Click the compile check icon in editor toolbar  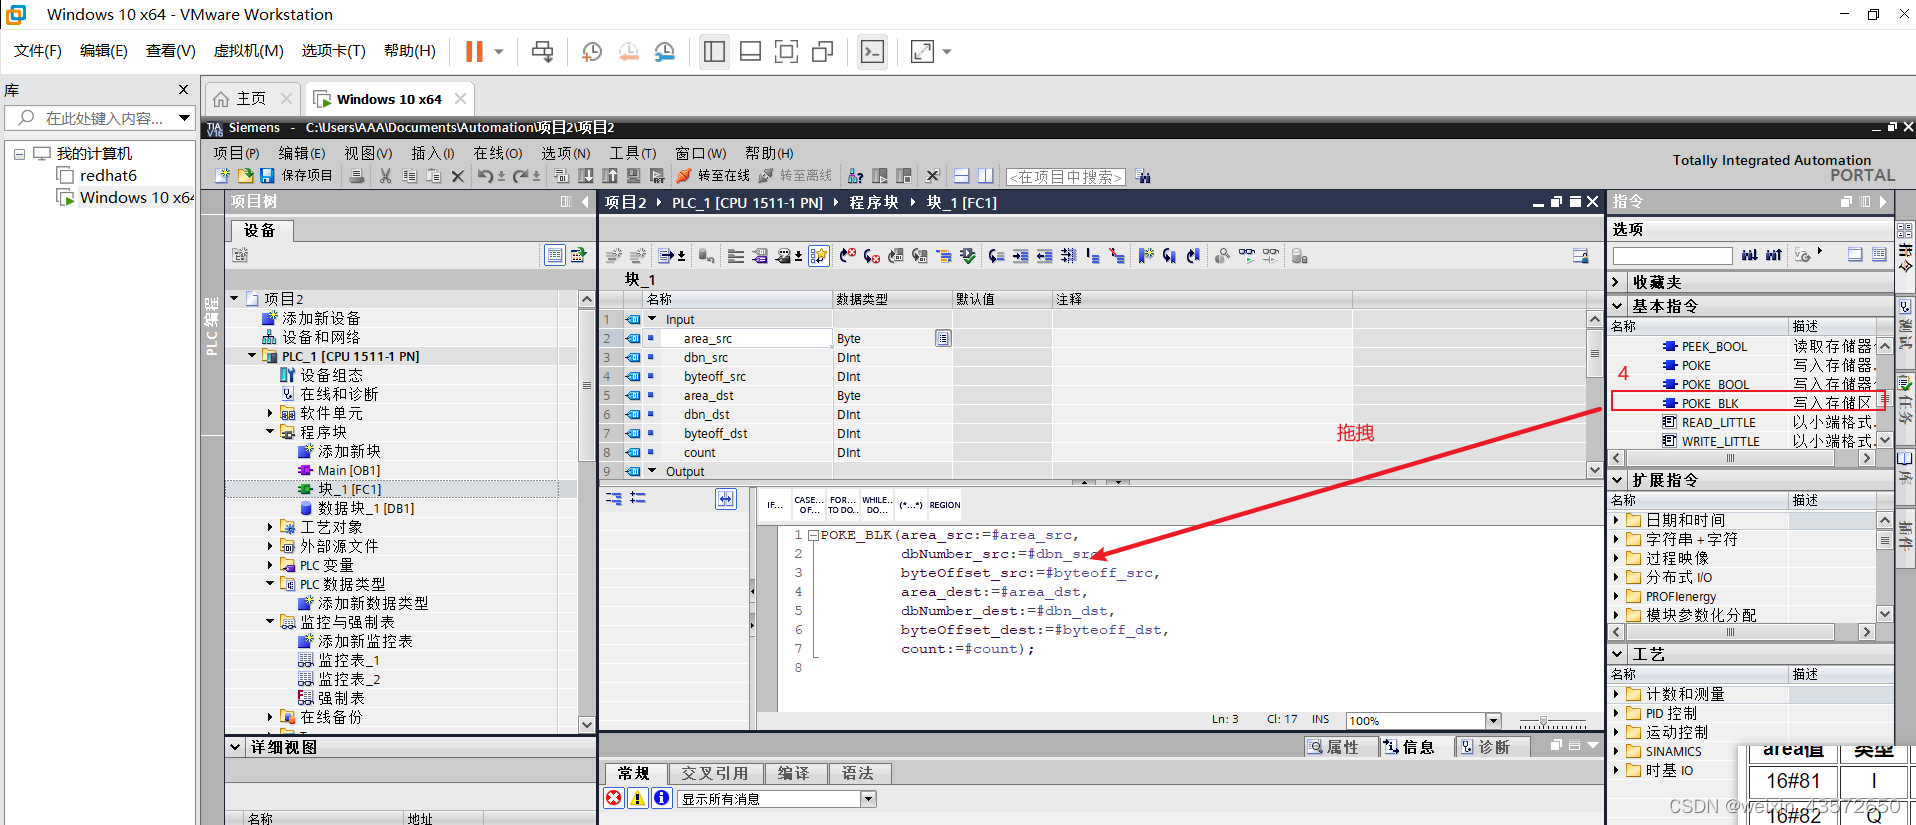[967, 256]
